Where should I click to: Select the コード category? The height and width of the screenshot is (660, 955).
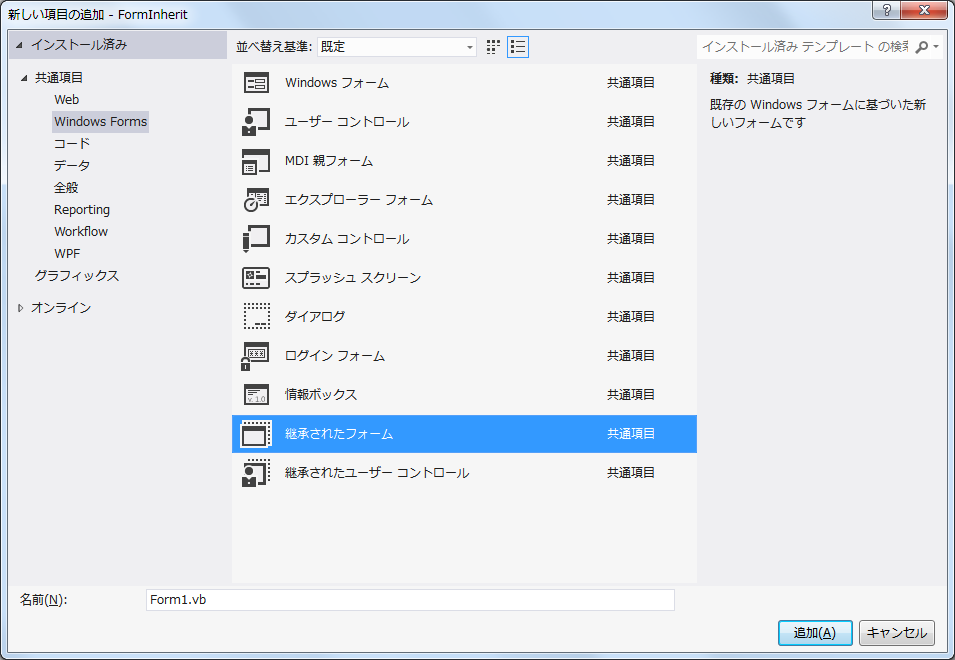tap(72, 144)
